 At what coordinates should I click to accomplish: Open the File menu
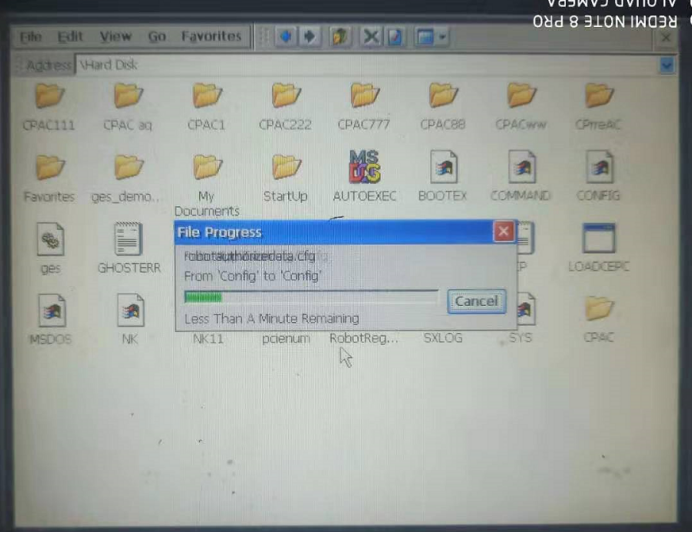31,37
